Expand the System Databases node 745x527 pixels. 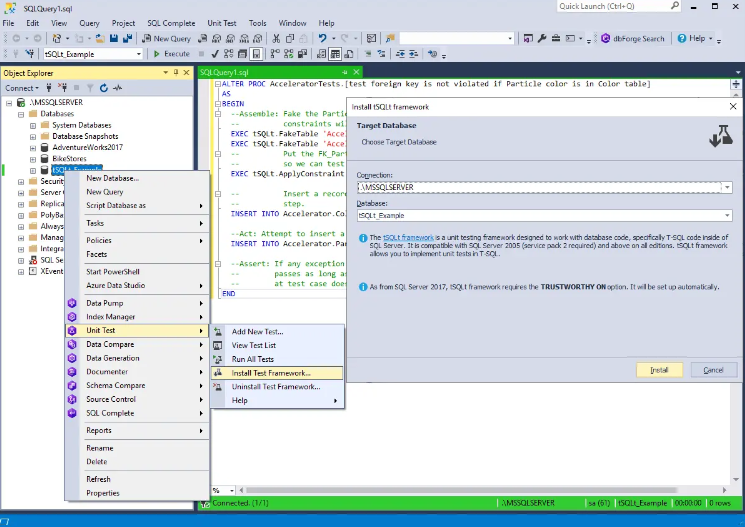click(x=33, y=125)
